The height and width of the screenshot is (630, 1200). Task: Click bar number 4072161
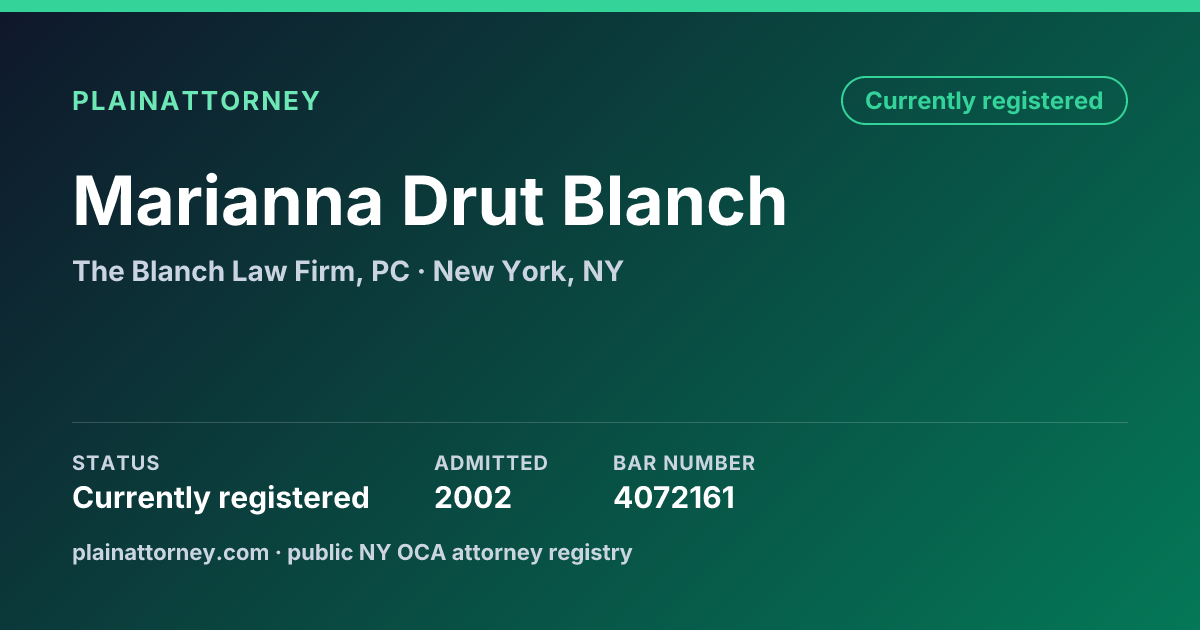[674, 498]
